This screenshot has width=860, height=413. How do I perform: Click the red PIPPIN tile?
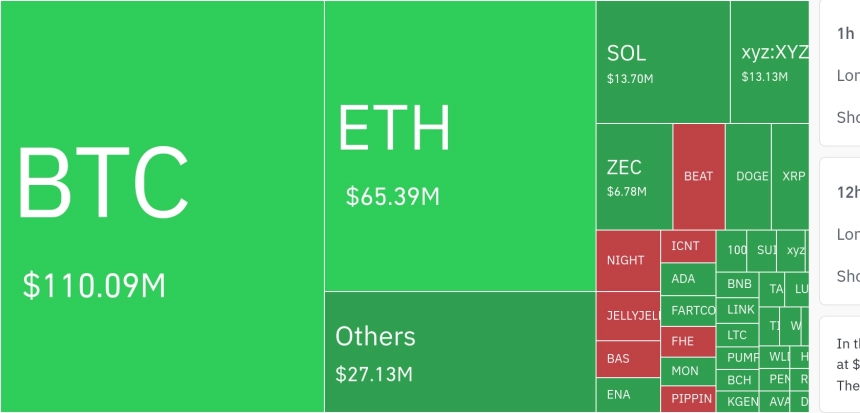tap(688, 399)
